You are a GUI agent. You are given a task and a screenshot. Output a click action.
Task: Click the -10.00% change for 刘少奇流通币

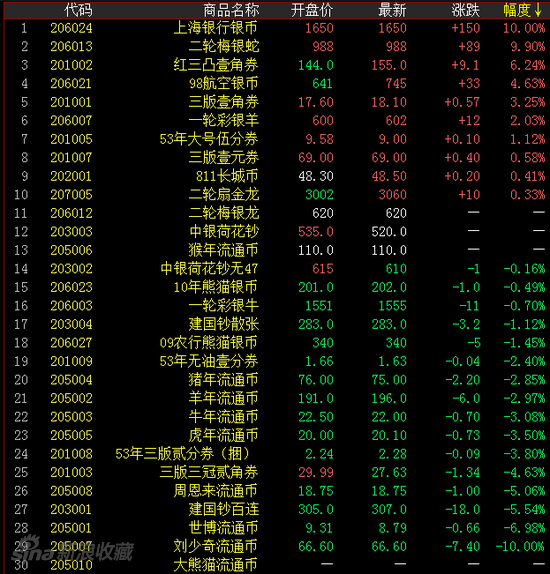point(520,547)
